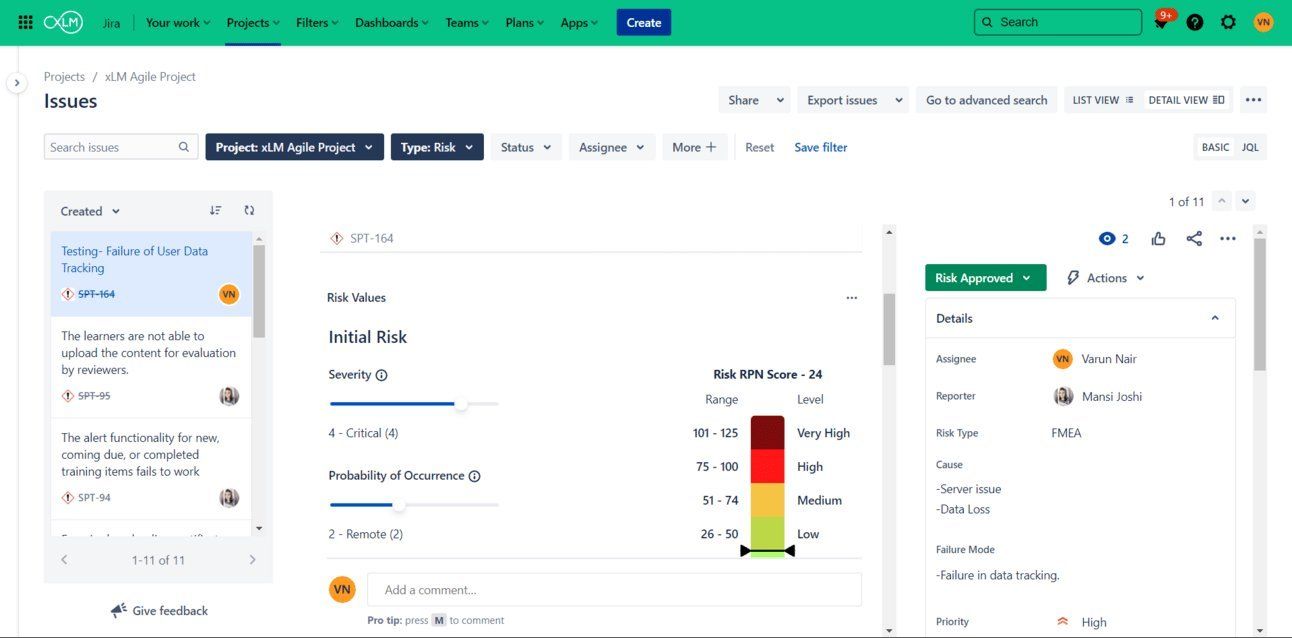Click the VN avatar on SPT-164 card

click(229, 294)
